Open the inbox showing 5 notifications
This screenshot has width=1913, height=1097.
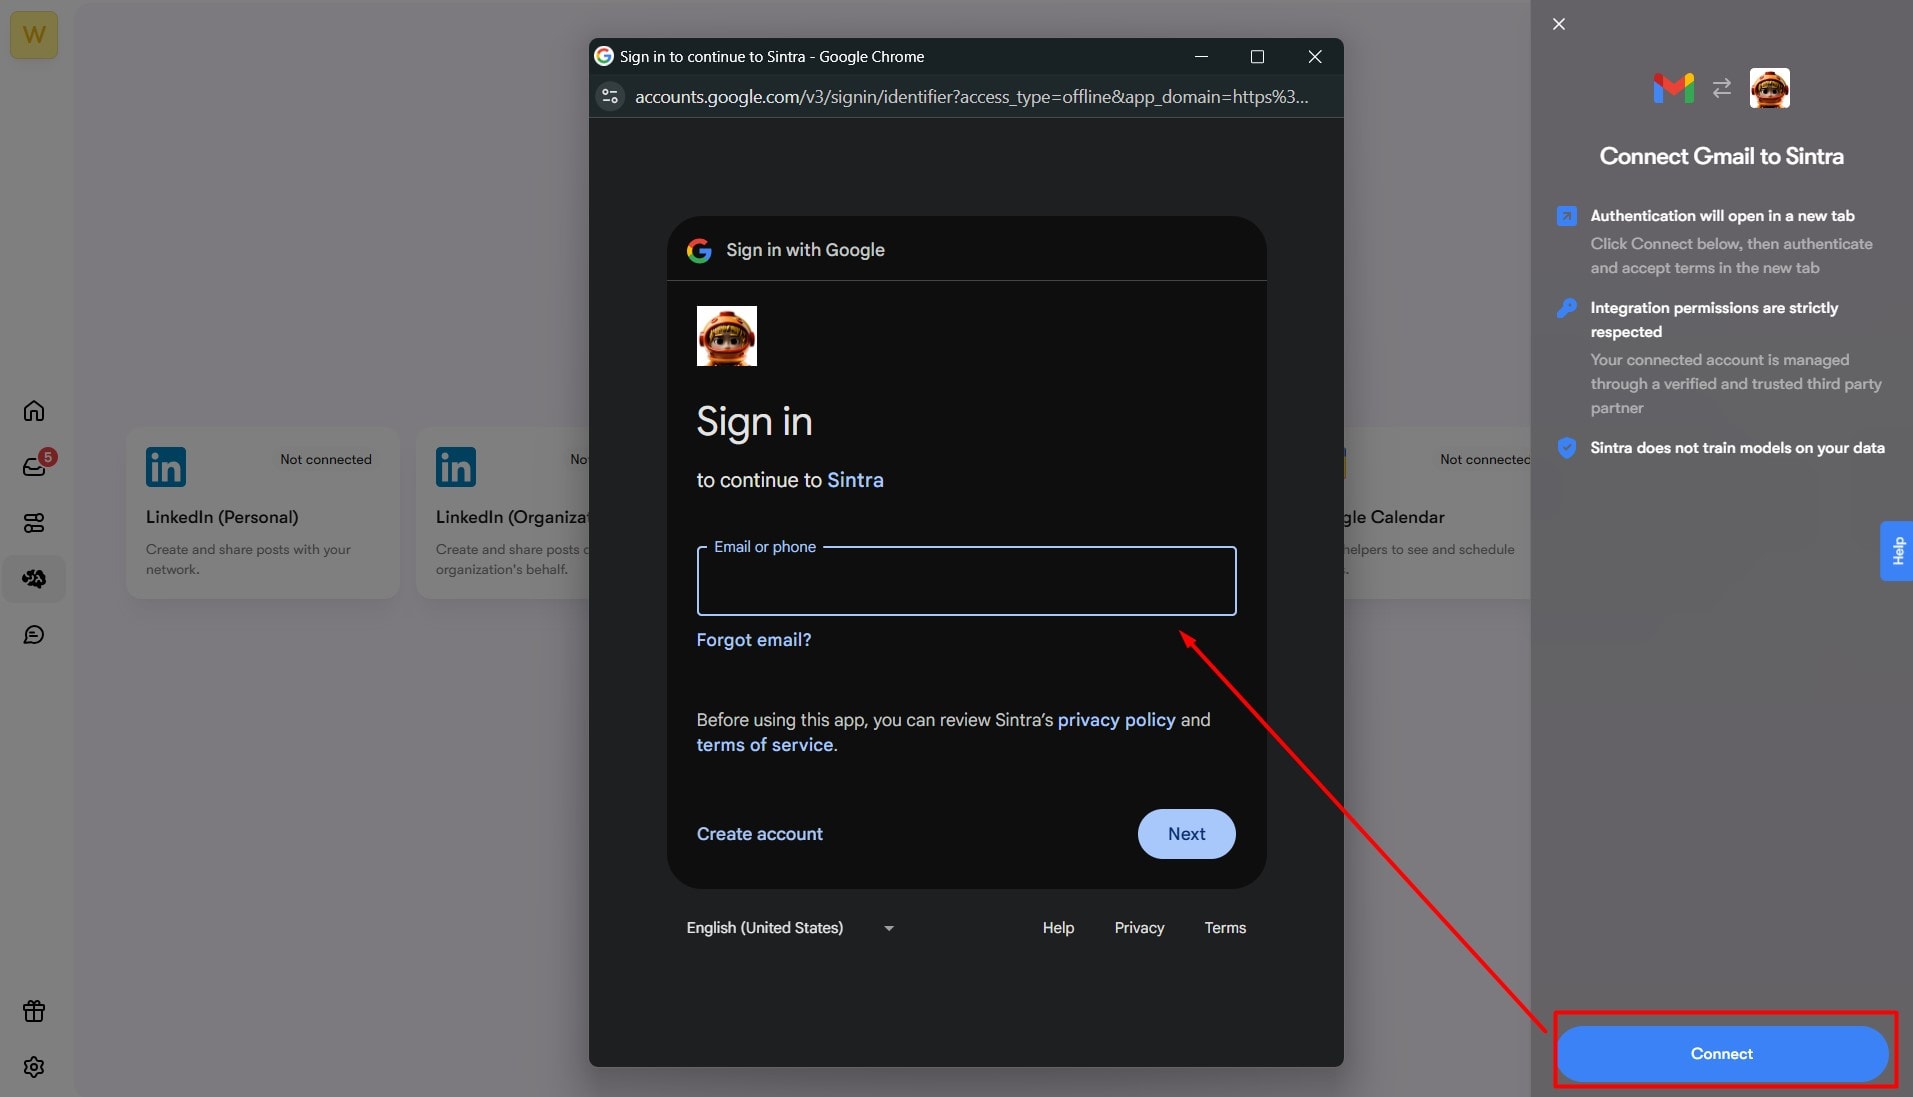34,466
